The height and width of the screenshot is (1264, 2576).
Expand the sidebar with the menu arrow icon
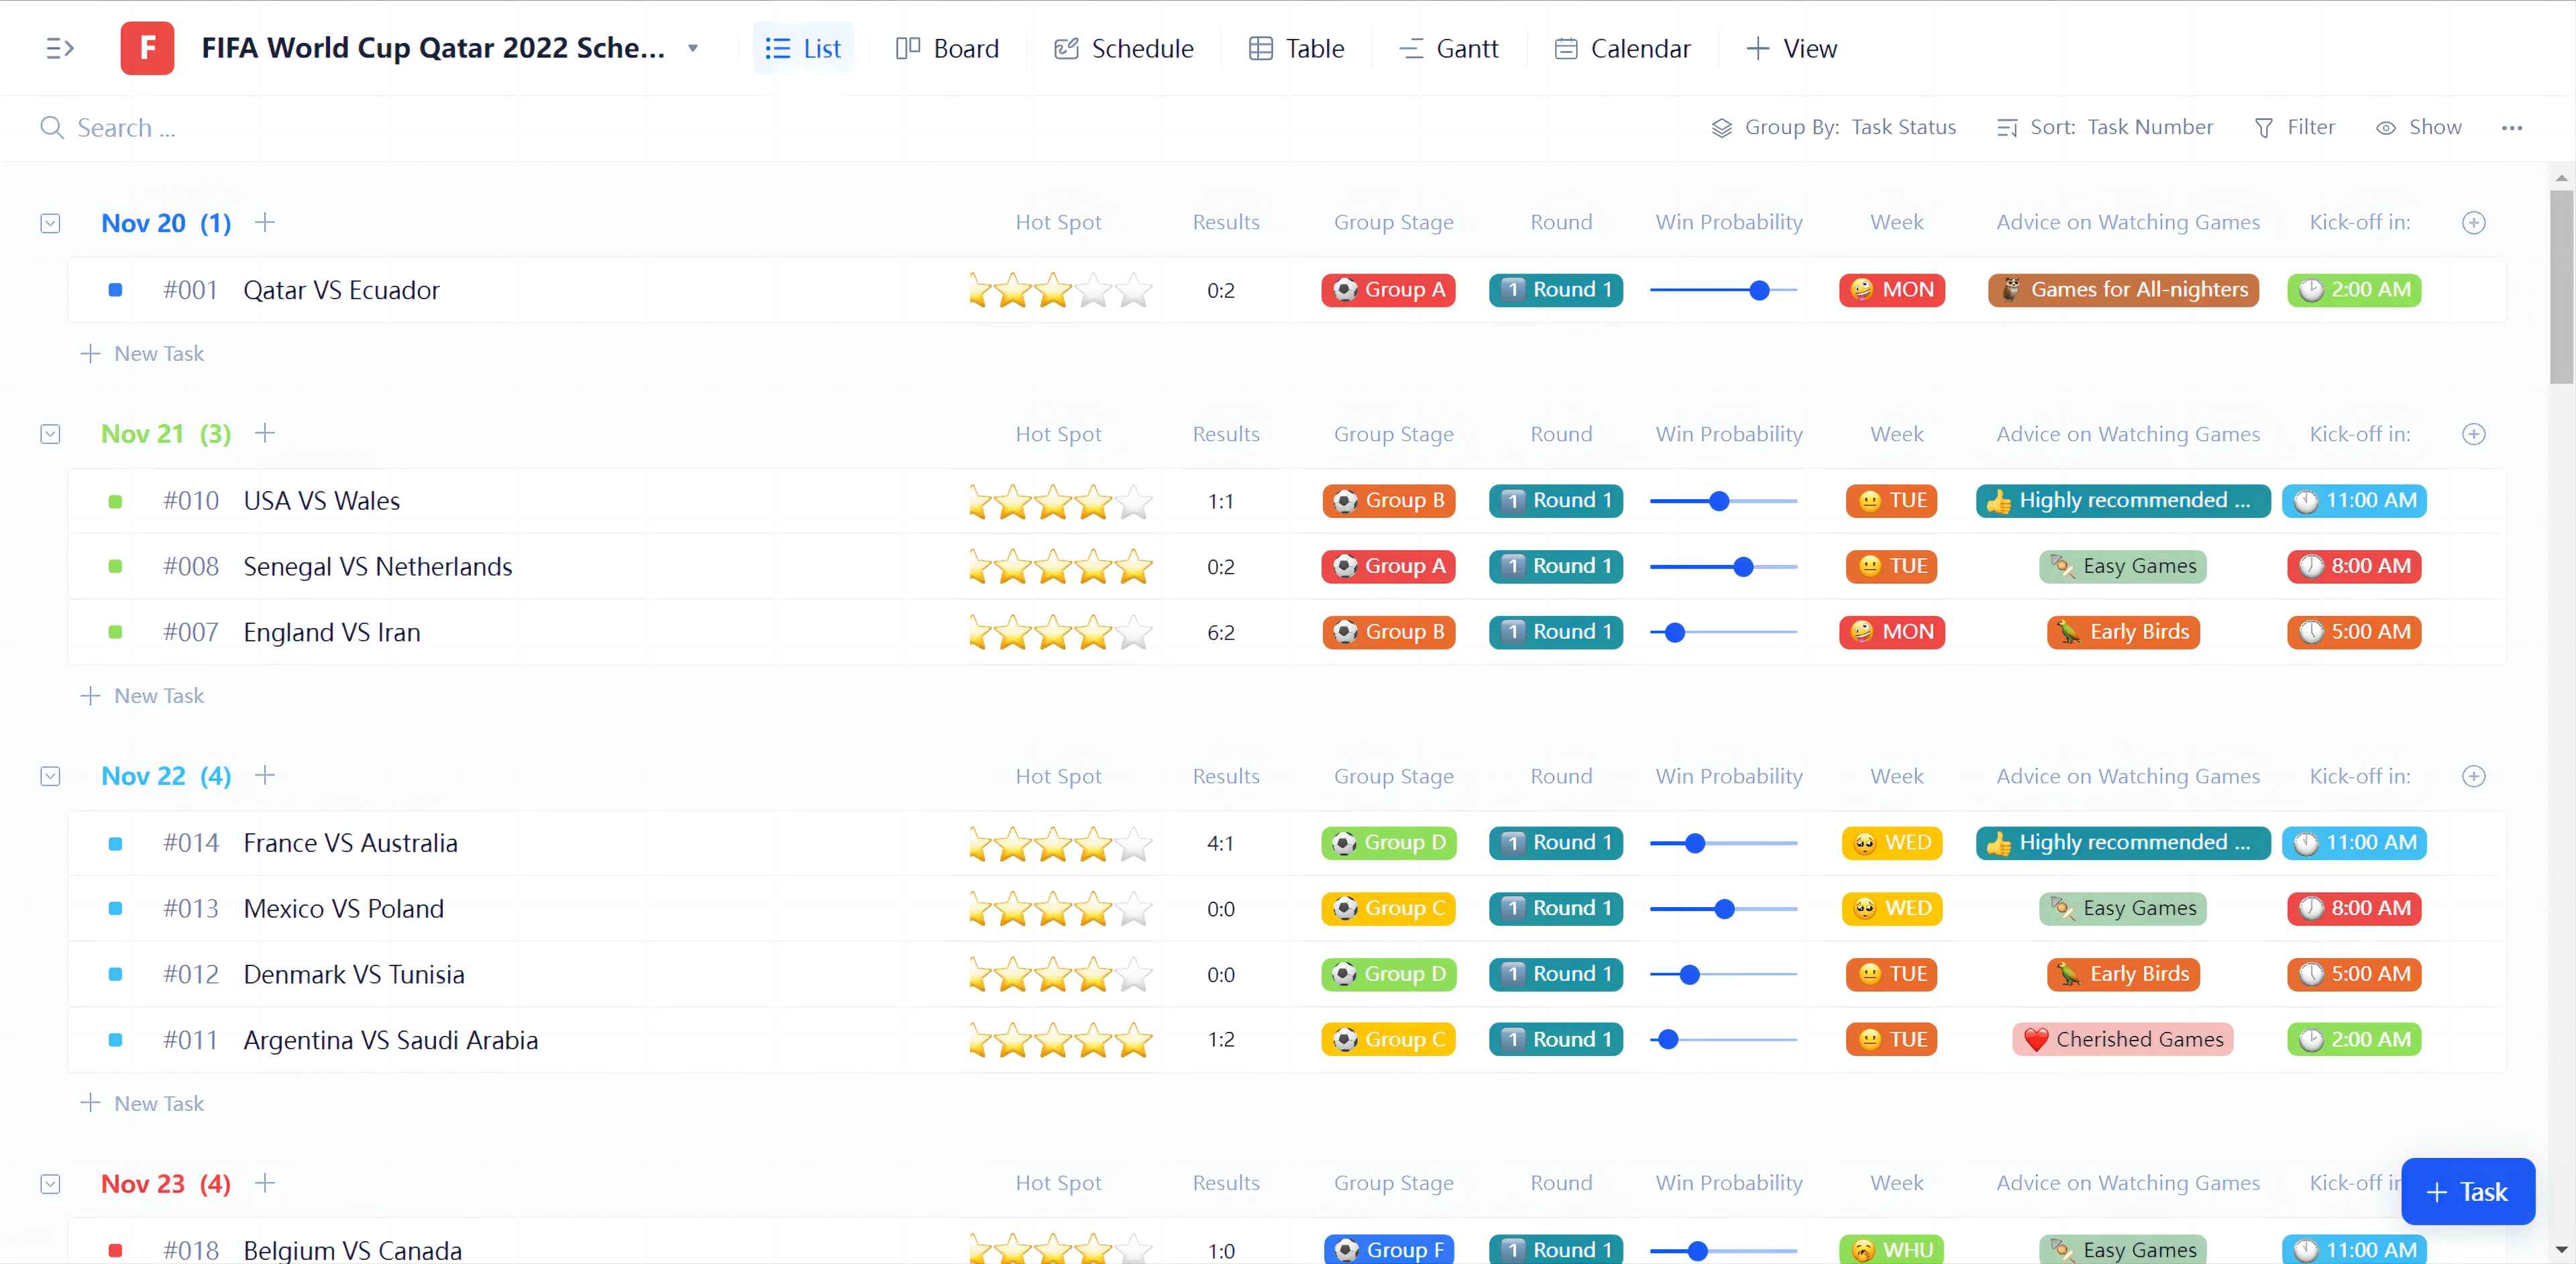(x=60, y=48)
